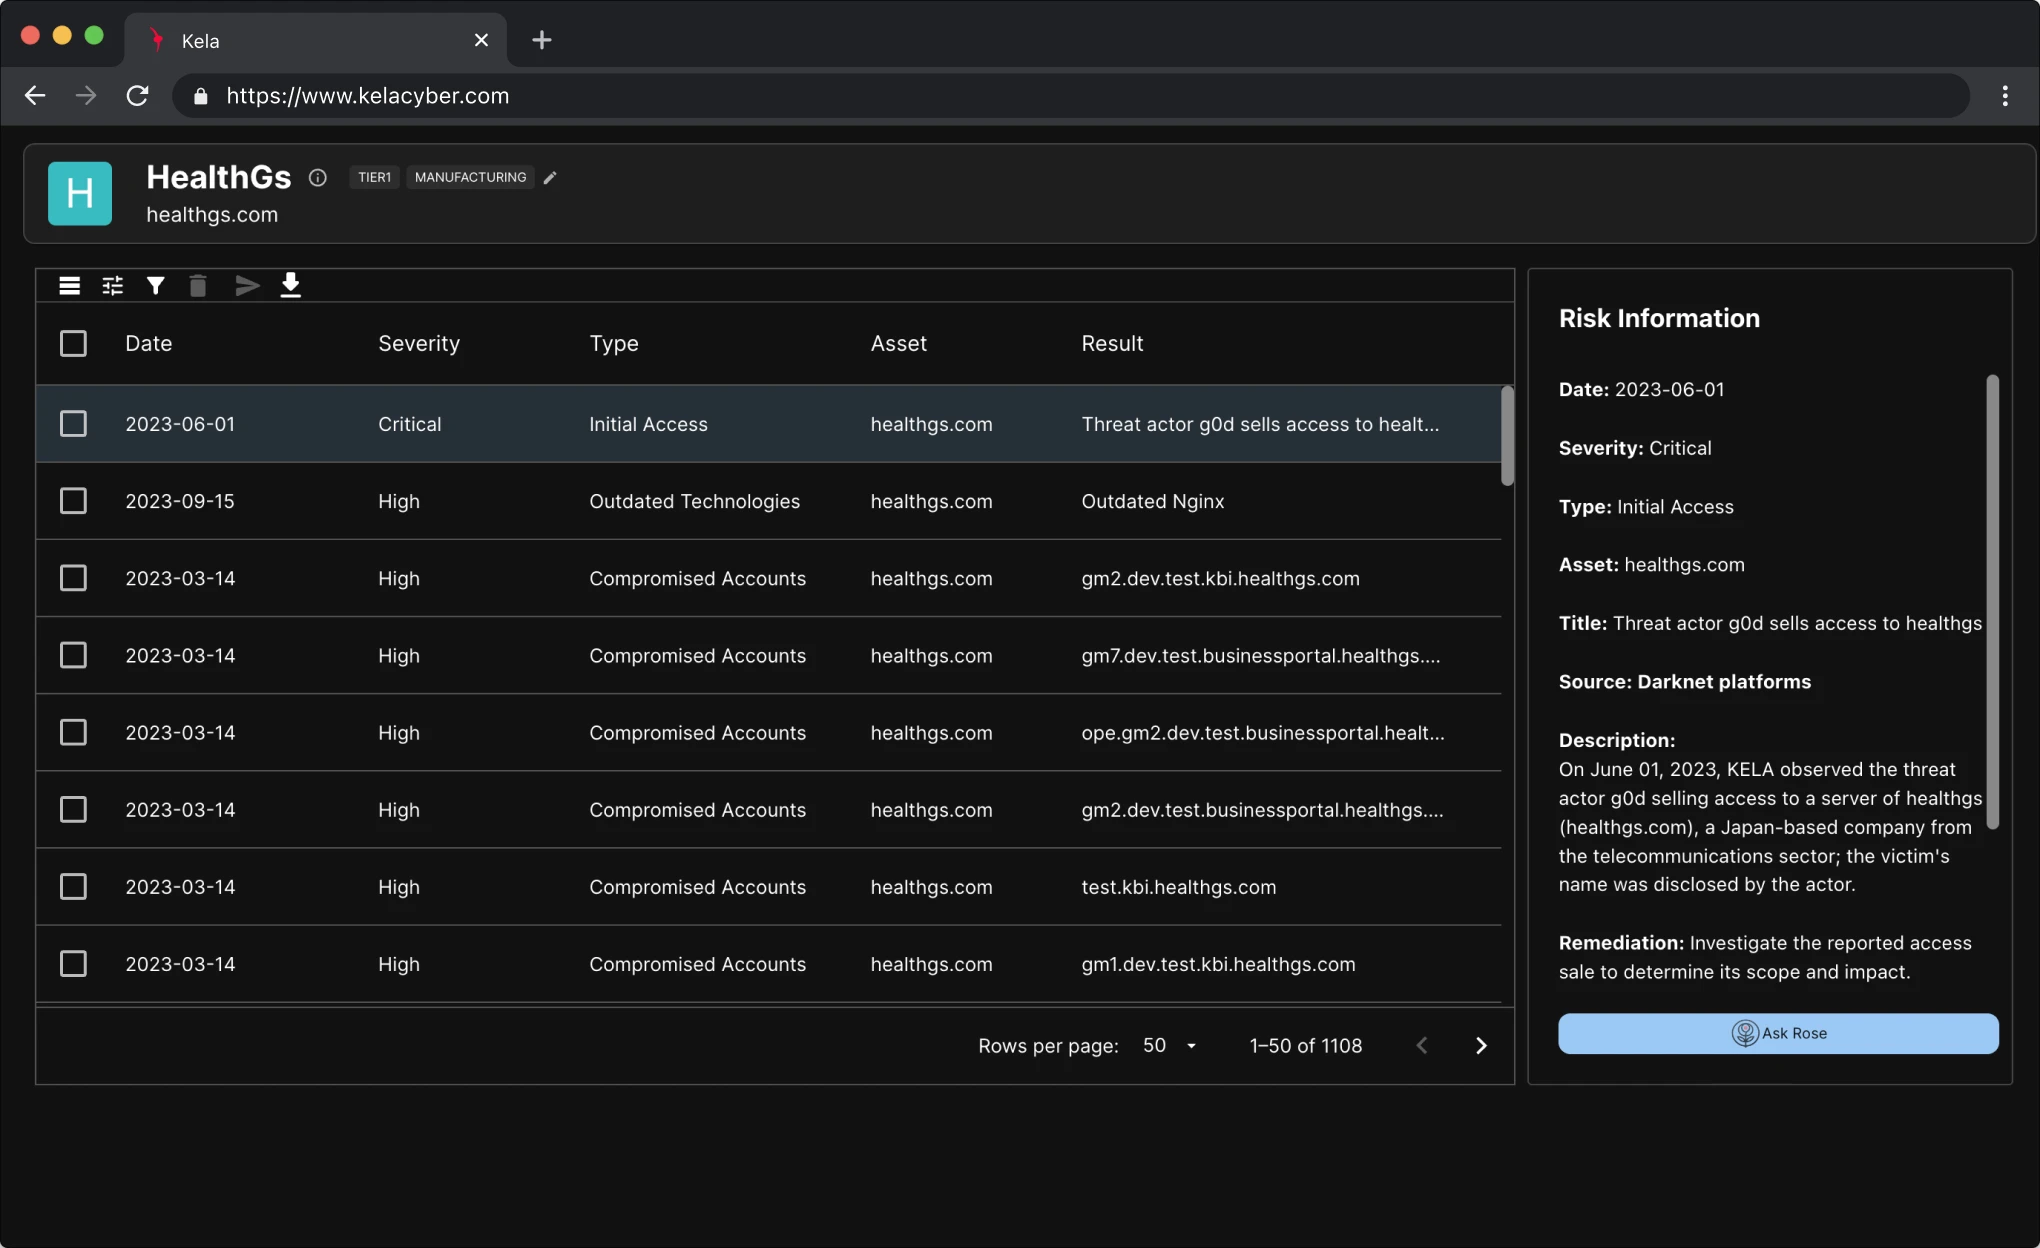Viewport: 2040px width, 1248px height.
Task: Click the Risk Information heading
Action: coord(1659,318)
